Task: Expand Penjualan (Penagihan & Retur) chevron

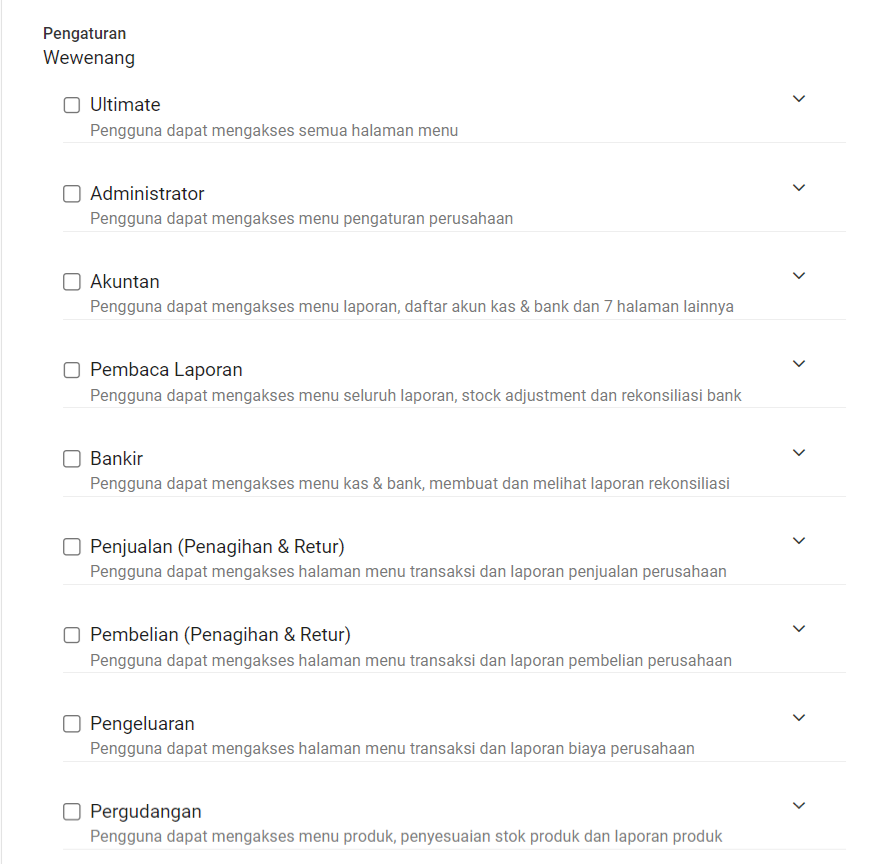Action: [x=799, y=541]
